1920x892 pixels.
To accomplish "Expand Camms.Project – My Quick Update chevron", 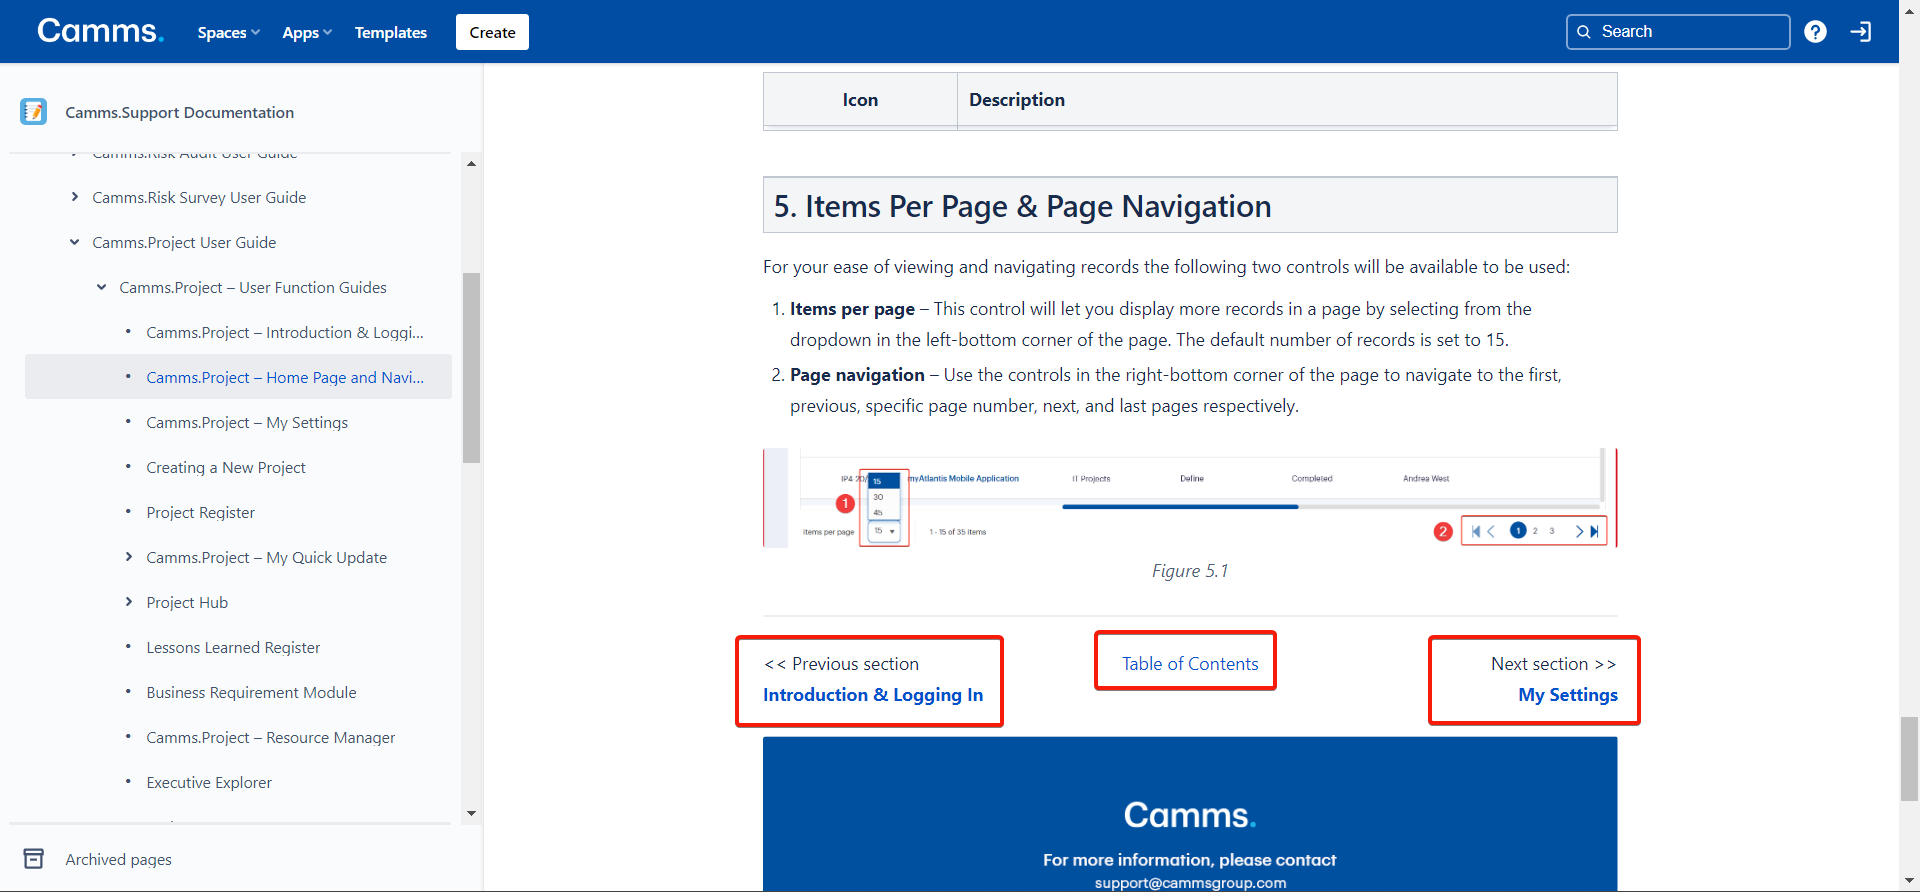I will 129,557.
